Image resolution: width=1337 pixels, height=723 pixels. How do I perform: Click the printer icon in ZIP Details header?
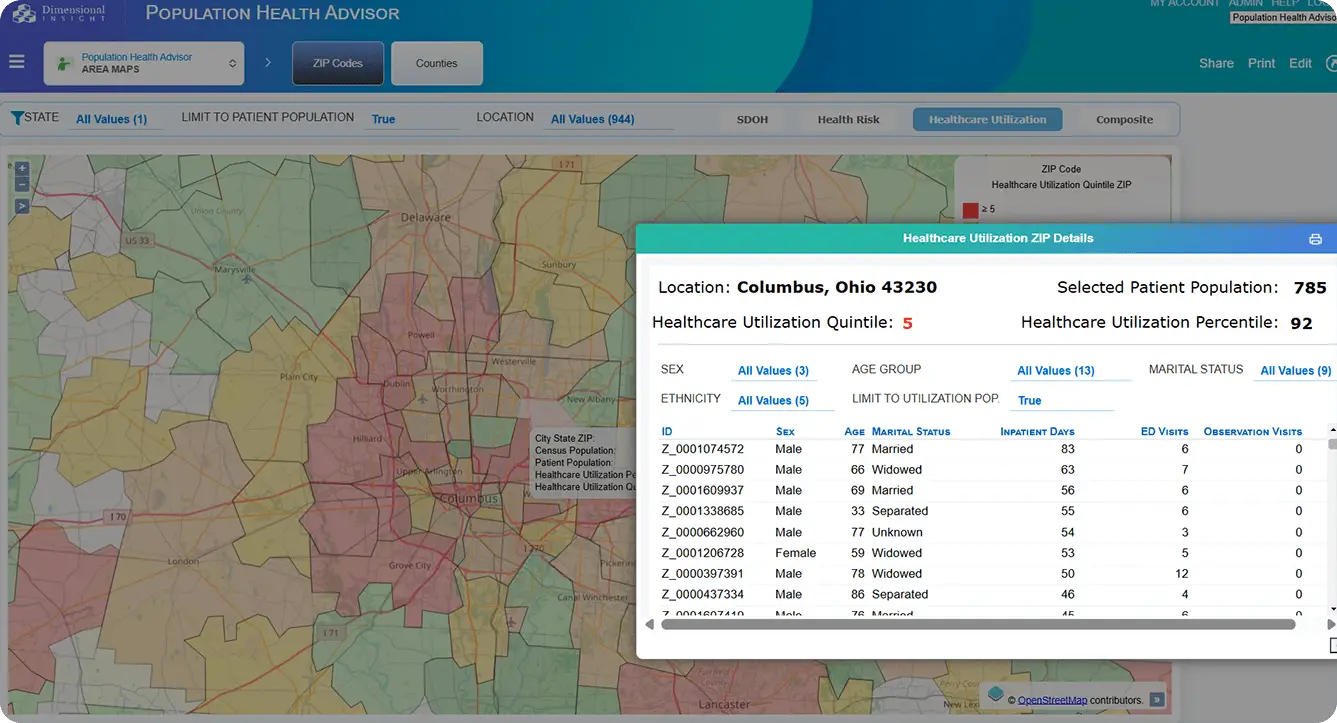point(1315,239)
